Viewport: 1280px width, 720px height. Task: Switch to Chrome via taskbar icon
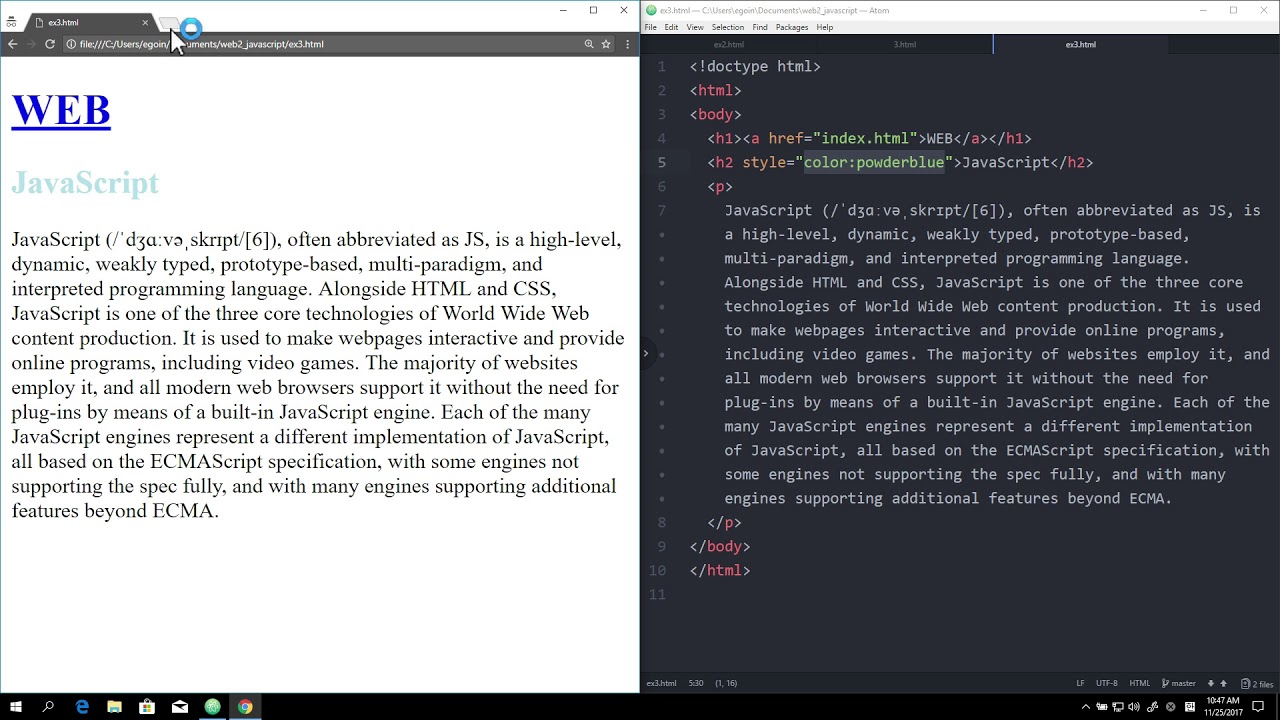point(245,707)
